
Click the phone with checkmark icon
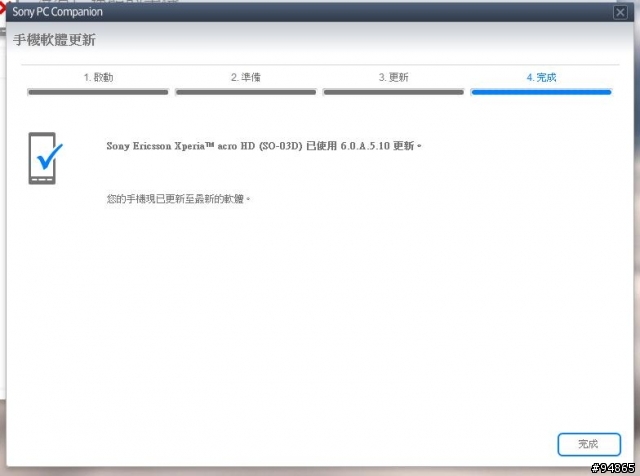(45, 158)
